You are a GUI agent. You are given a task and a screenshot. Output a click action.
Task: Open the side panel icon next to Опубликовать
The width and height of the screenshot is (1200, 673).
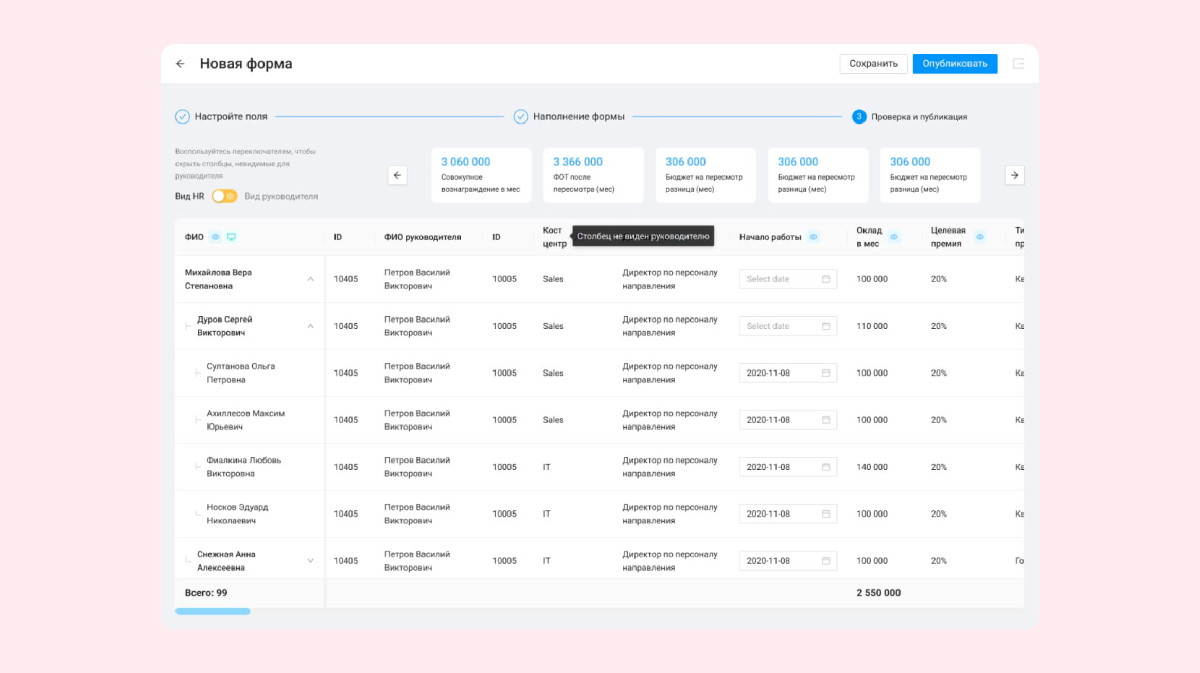pos(1019,64)
